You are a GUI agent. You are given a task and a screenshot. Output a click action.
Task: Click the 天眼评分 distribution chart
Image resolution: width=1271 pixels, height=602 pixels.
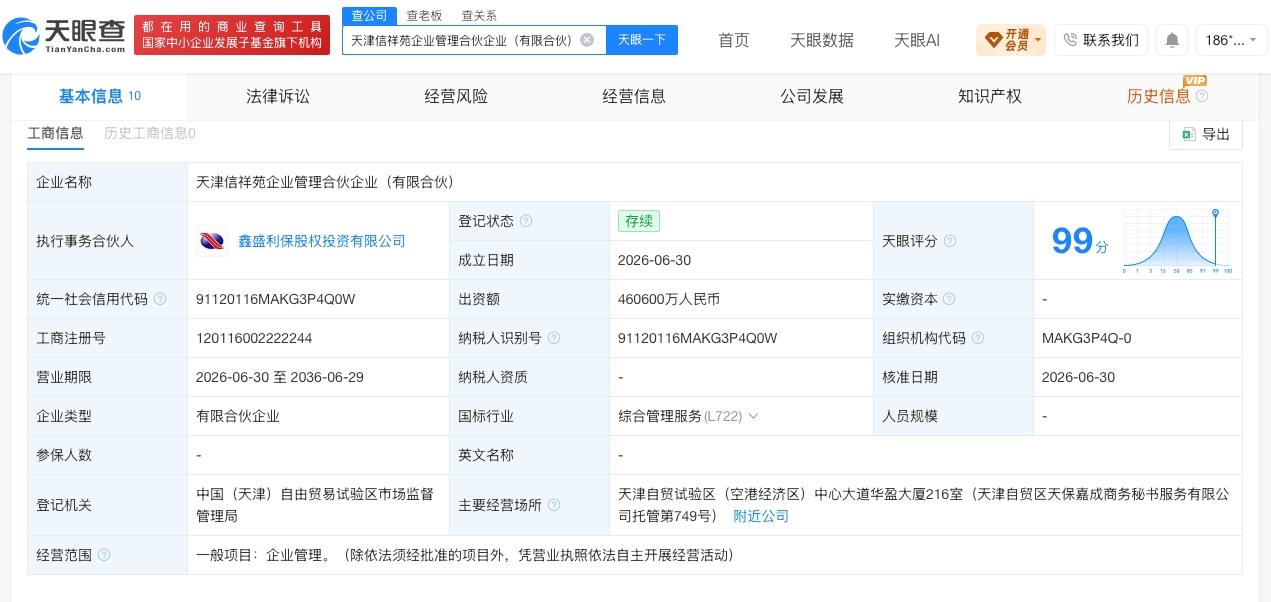(1177, 241)
